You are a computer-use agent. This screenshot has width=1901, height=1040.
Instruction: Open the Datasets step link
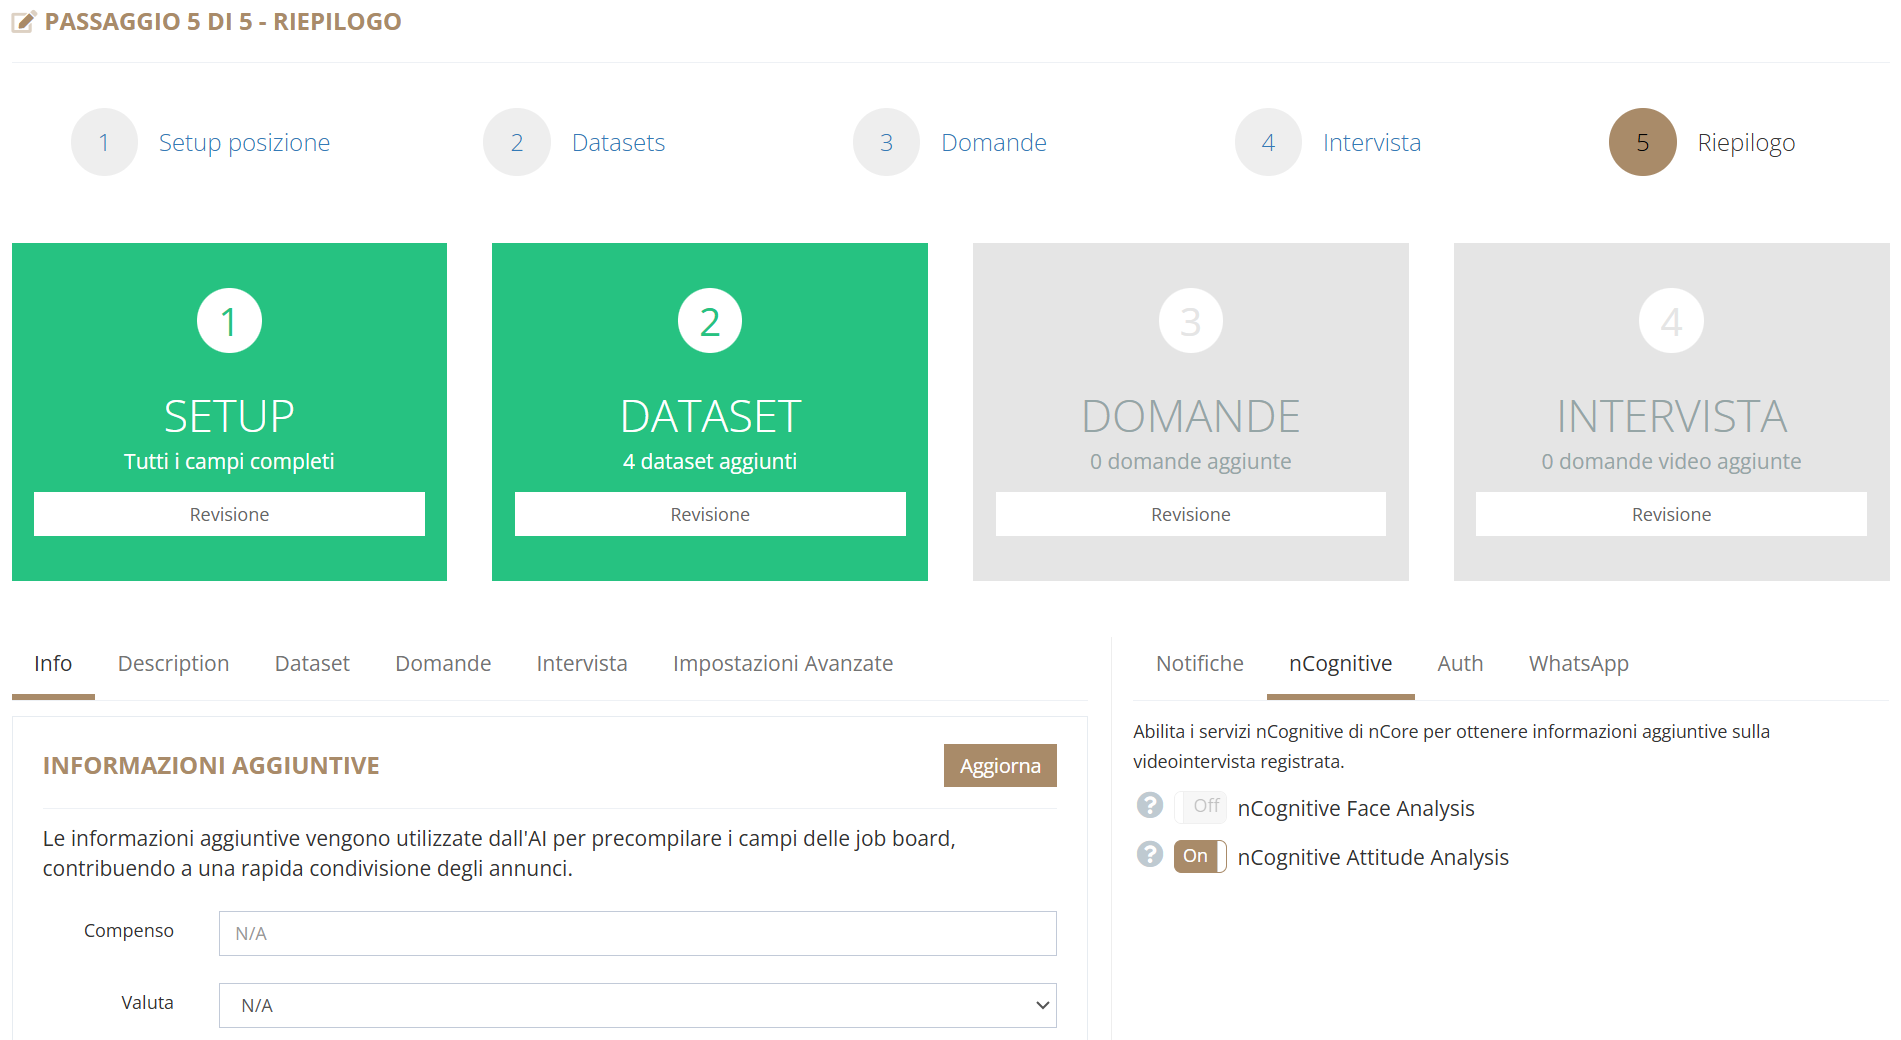pyautogui.click(x=618, y=143)
